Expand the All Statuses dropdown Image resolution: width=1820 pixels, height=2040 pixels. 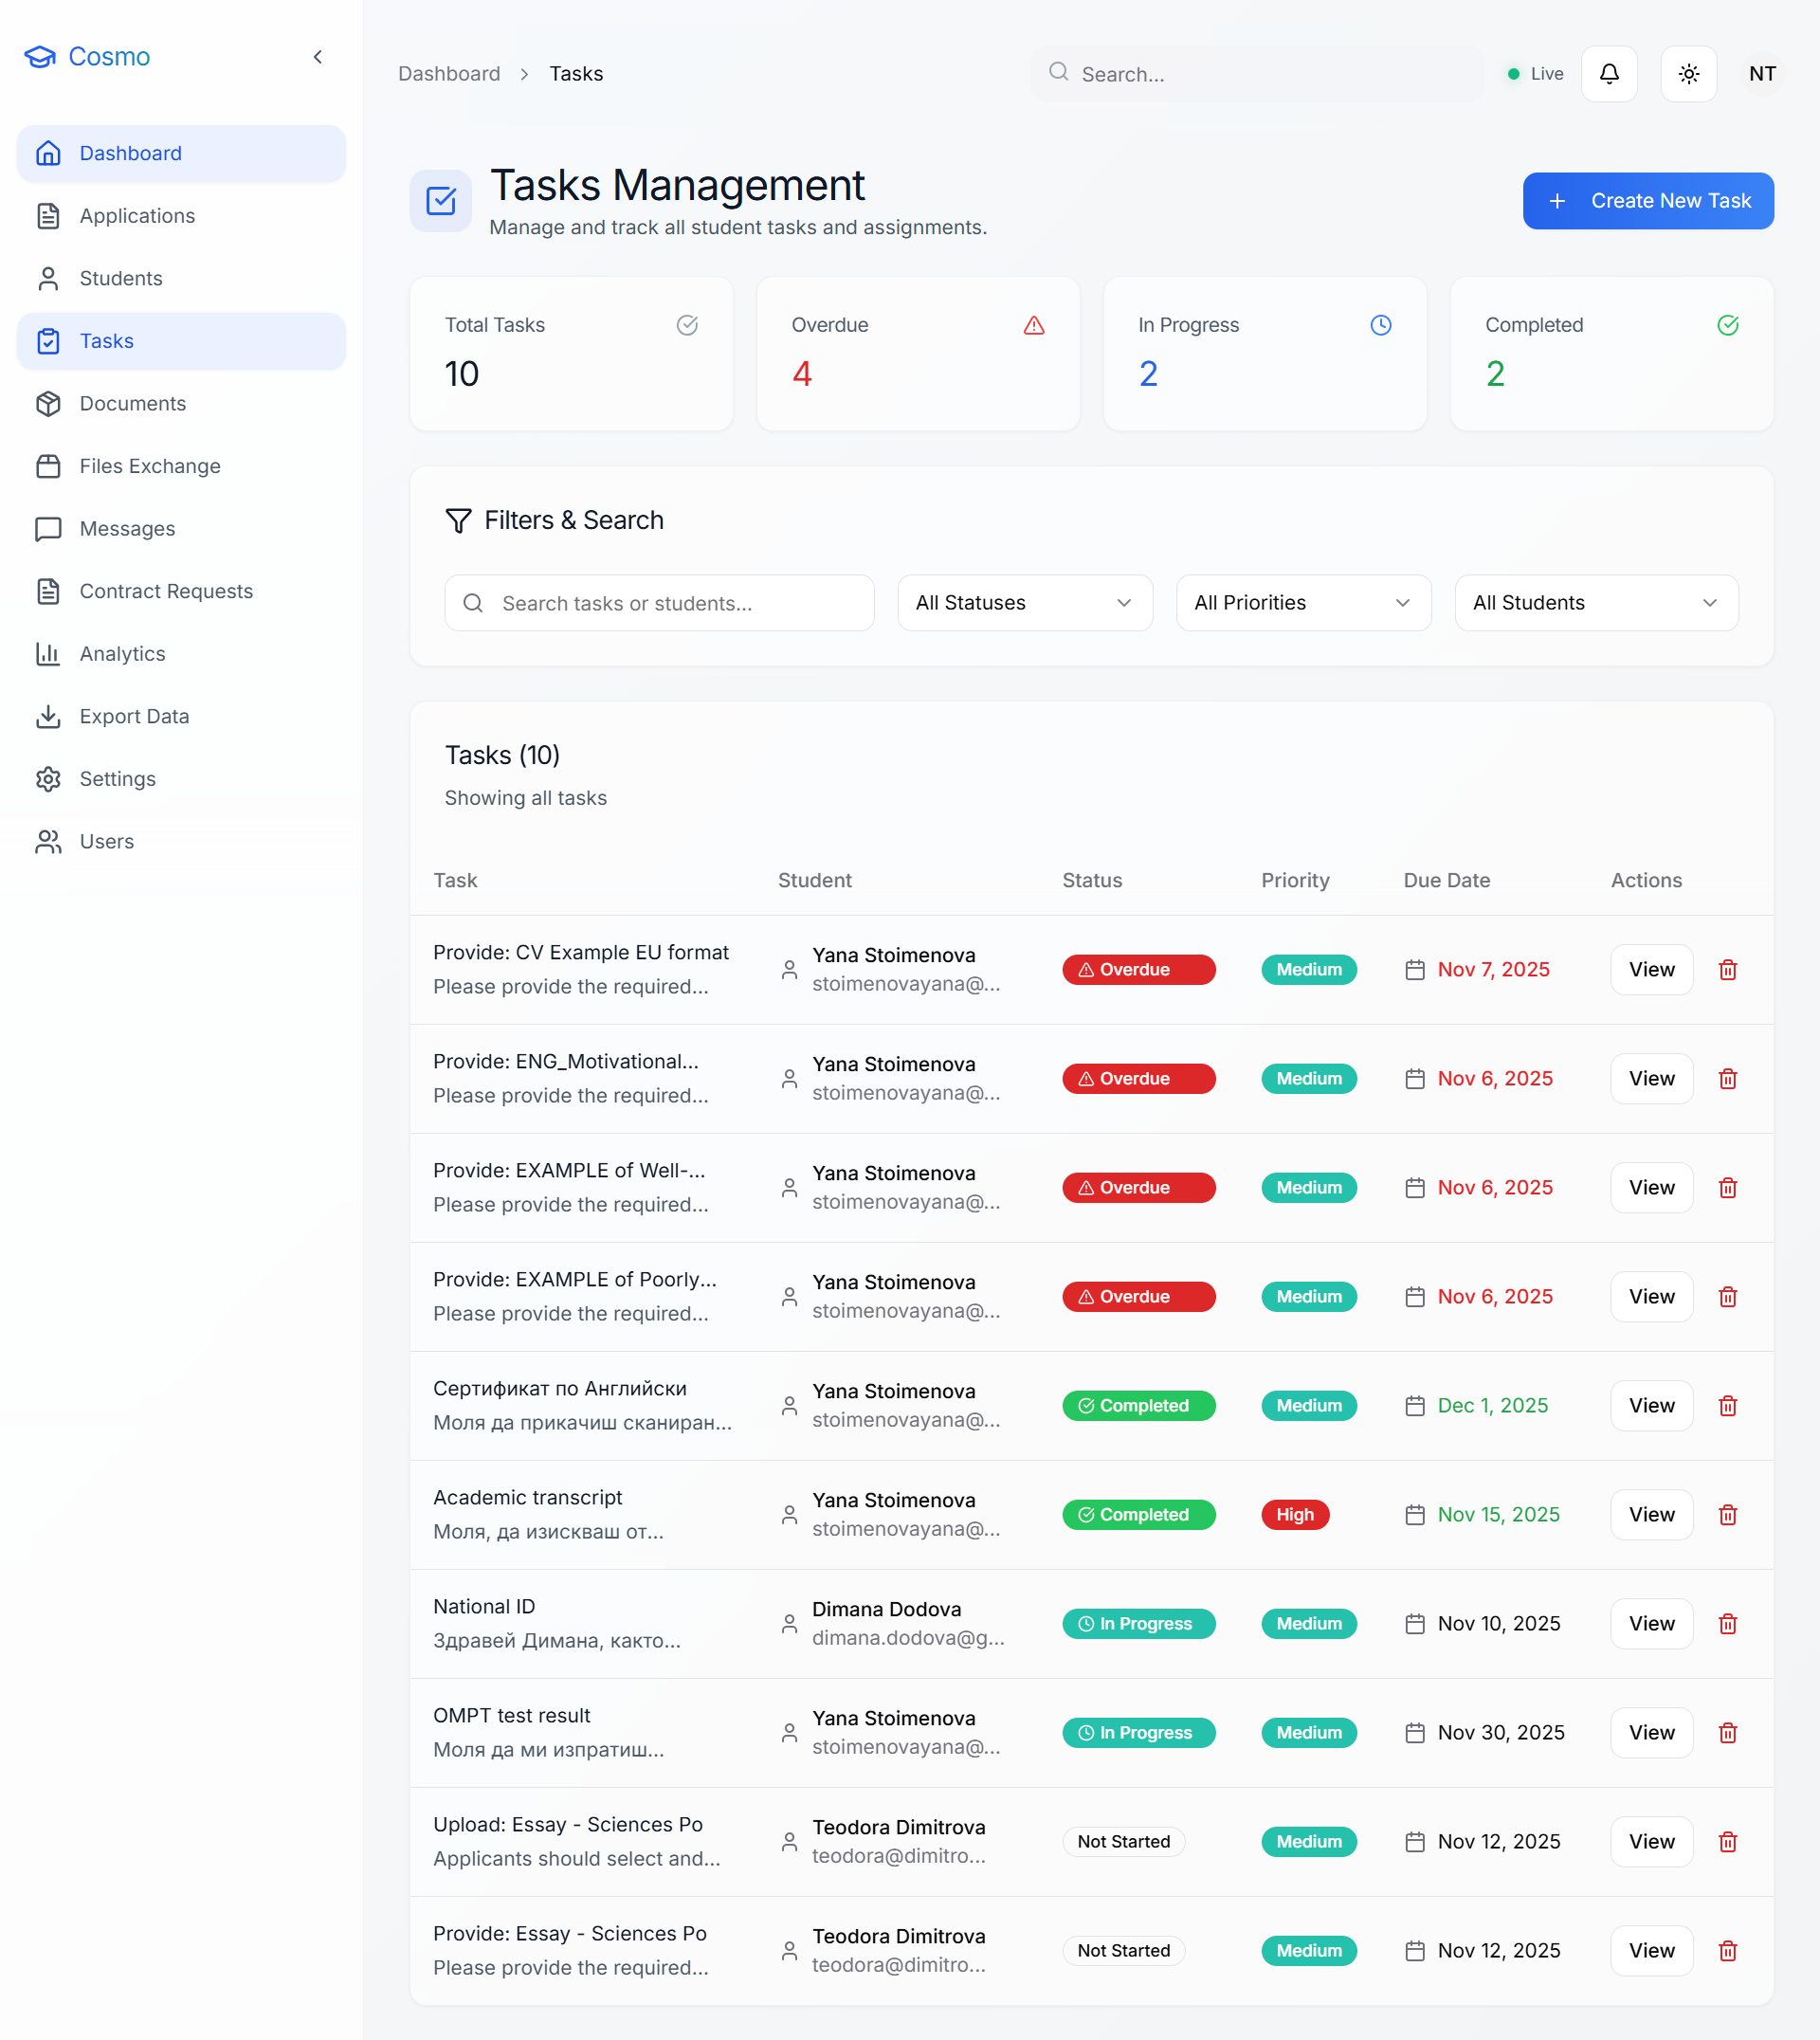click(1024, 603)
